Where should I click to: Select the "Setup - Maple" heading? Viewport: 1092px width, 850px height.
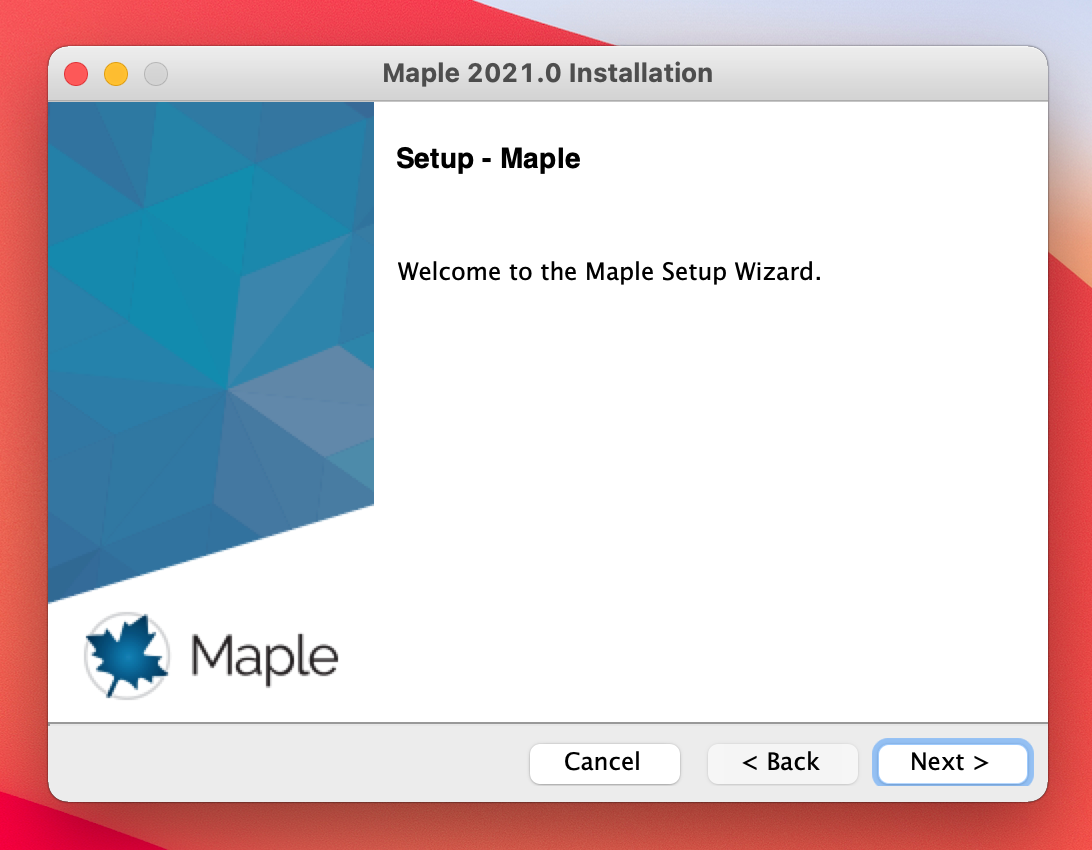point(488,159)
